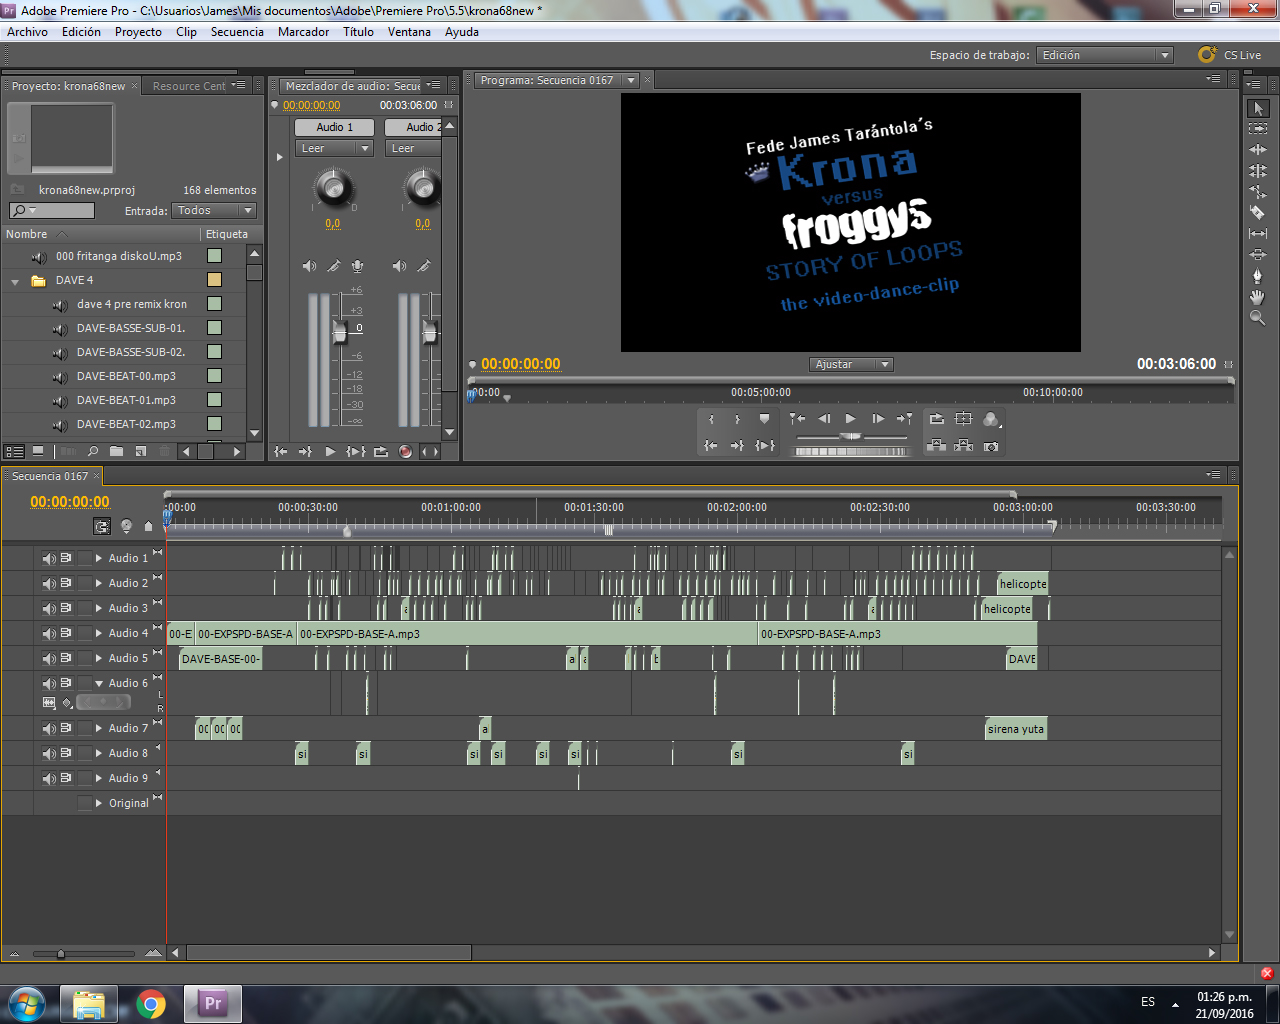Toggle sync lock on Audio 5 track
This screenshot has height=1024, width=1280.
click(x=66, y=658)
